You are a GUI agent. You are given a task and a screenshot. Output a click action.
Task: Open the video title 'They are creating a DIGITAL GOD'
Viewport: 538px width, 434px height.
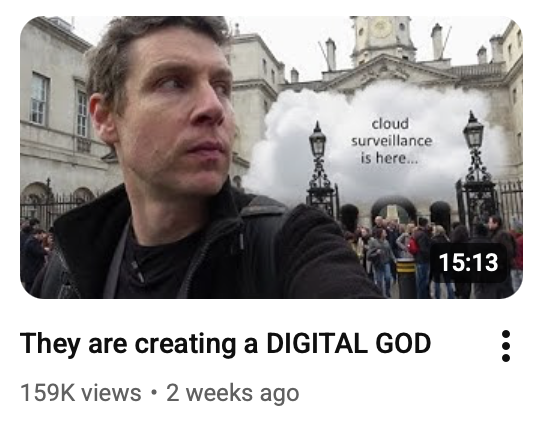pos(225,344)
